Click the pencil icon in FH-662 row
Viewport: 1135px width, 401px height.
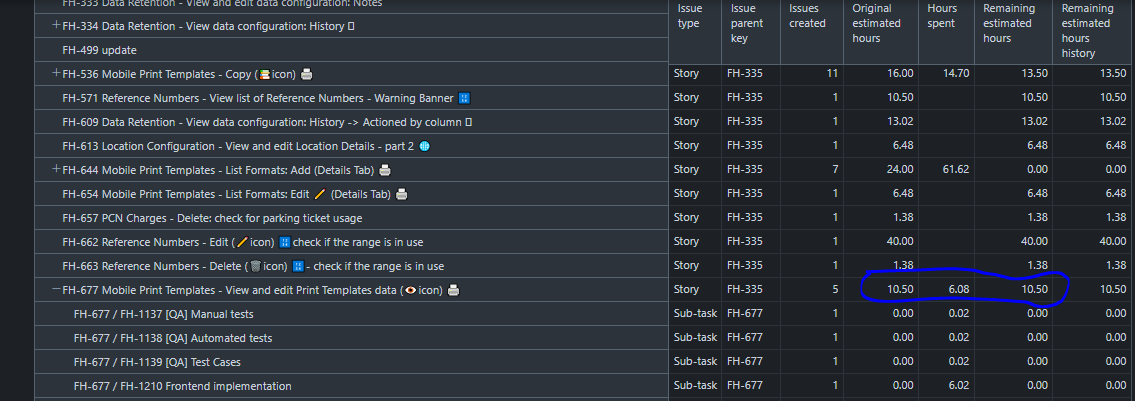(x=242, y=242)
